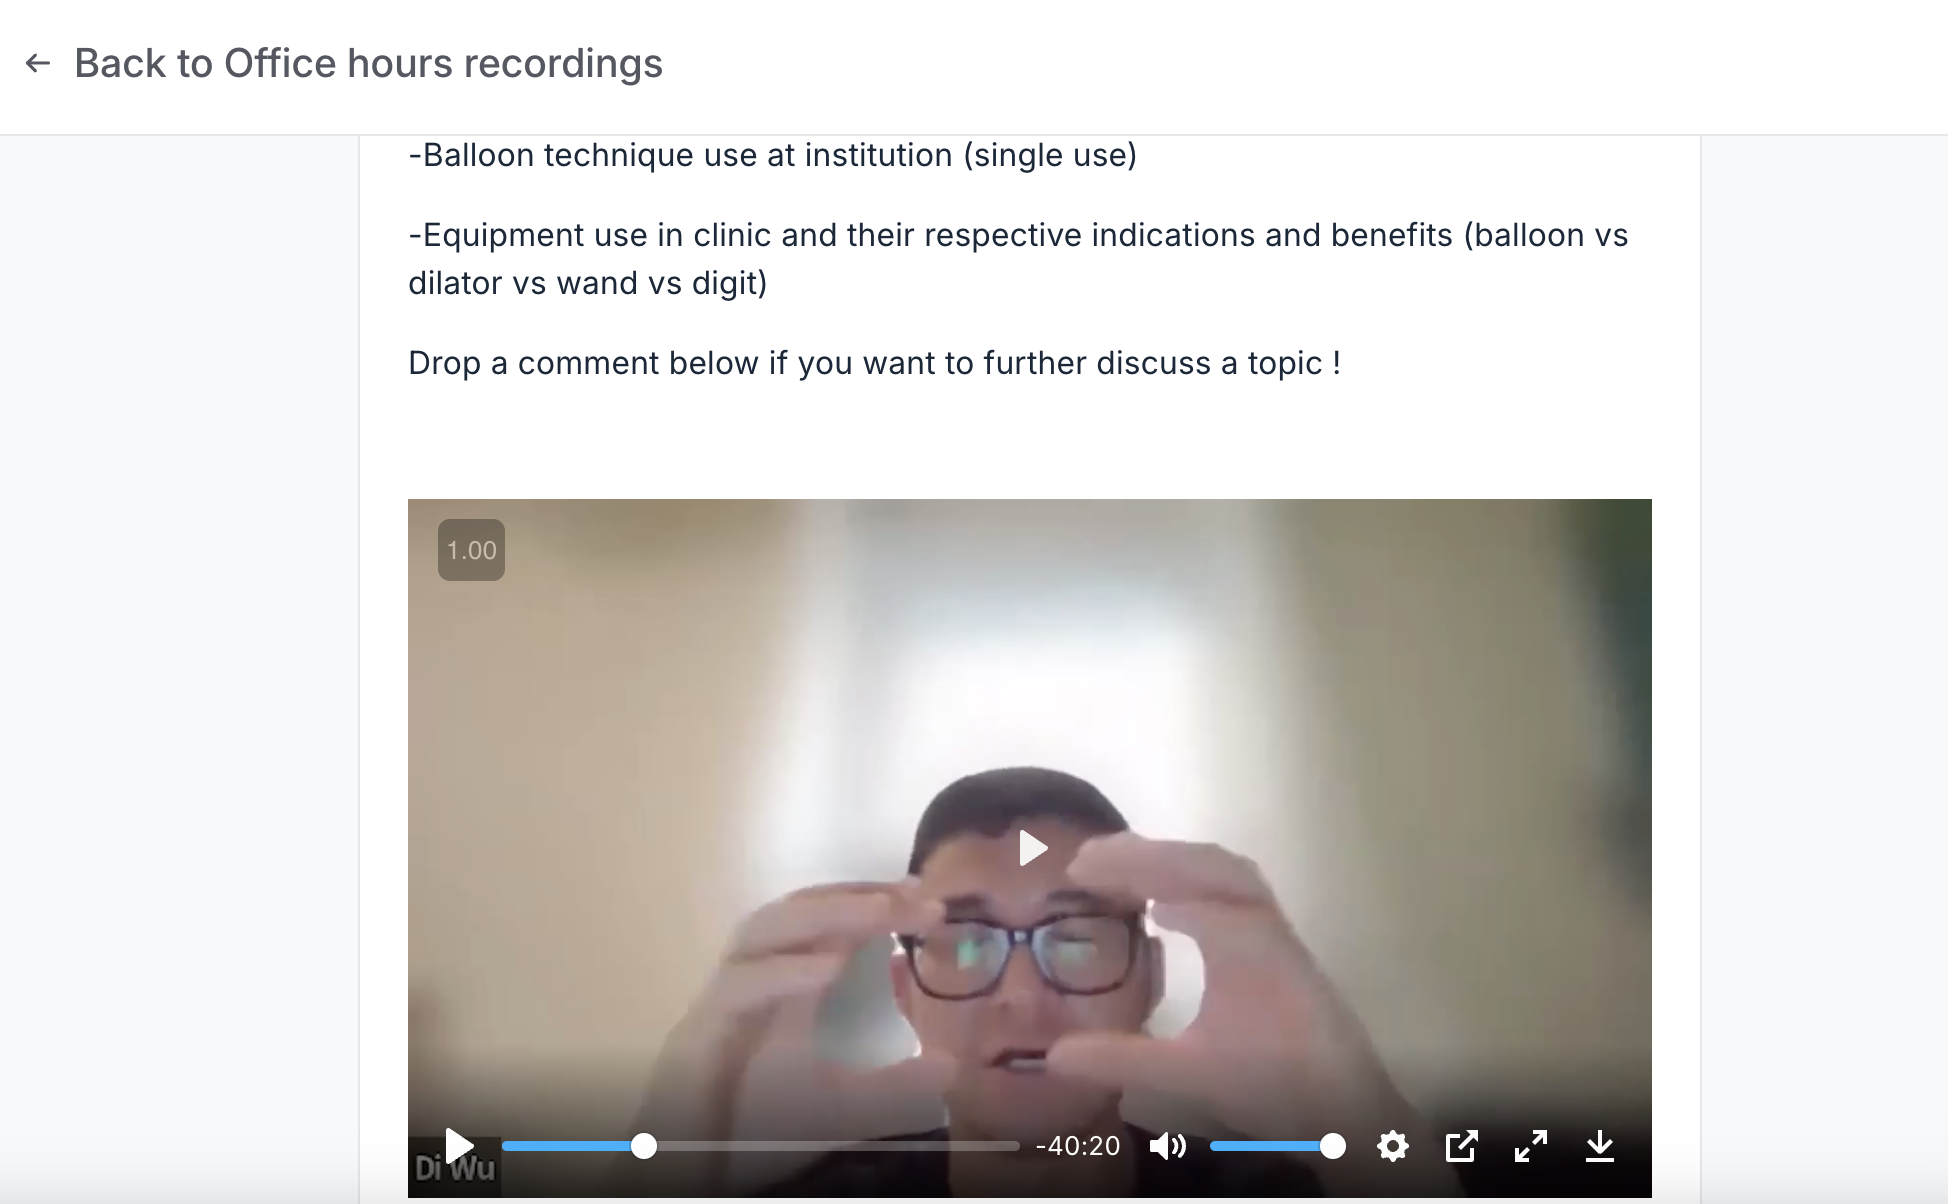Toggle the -40:20 remaining time display
The image size is (1948, 1204).
[x=1078, y=1146]
